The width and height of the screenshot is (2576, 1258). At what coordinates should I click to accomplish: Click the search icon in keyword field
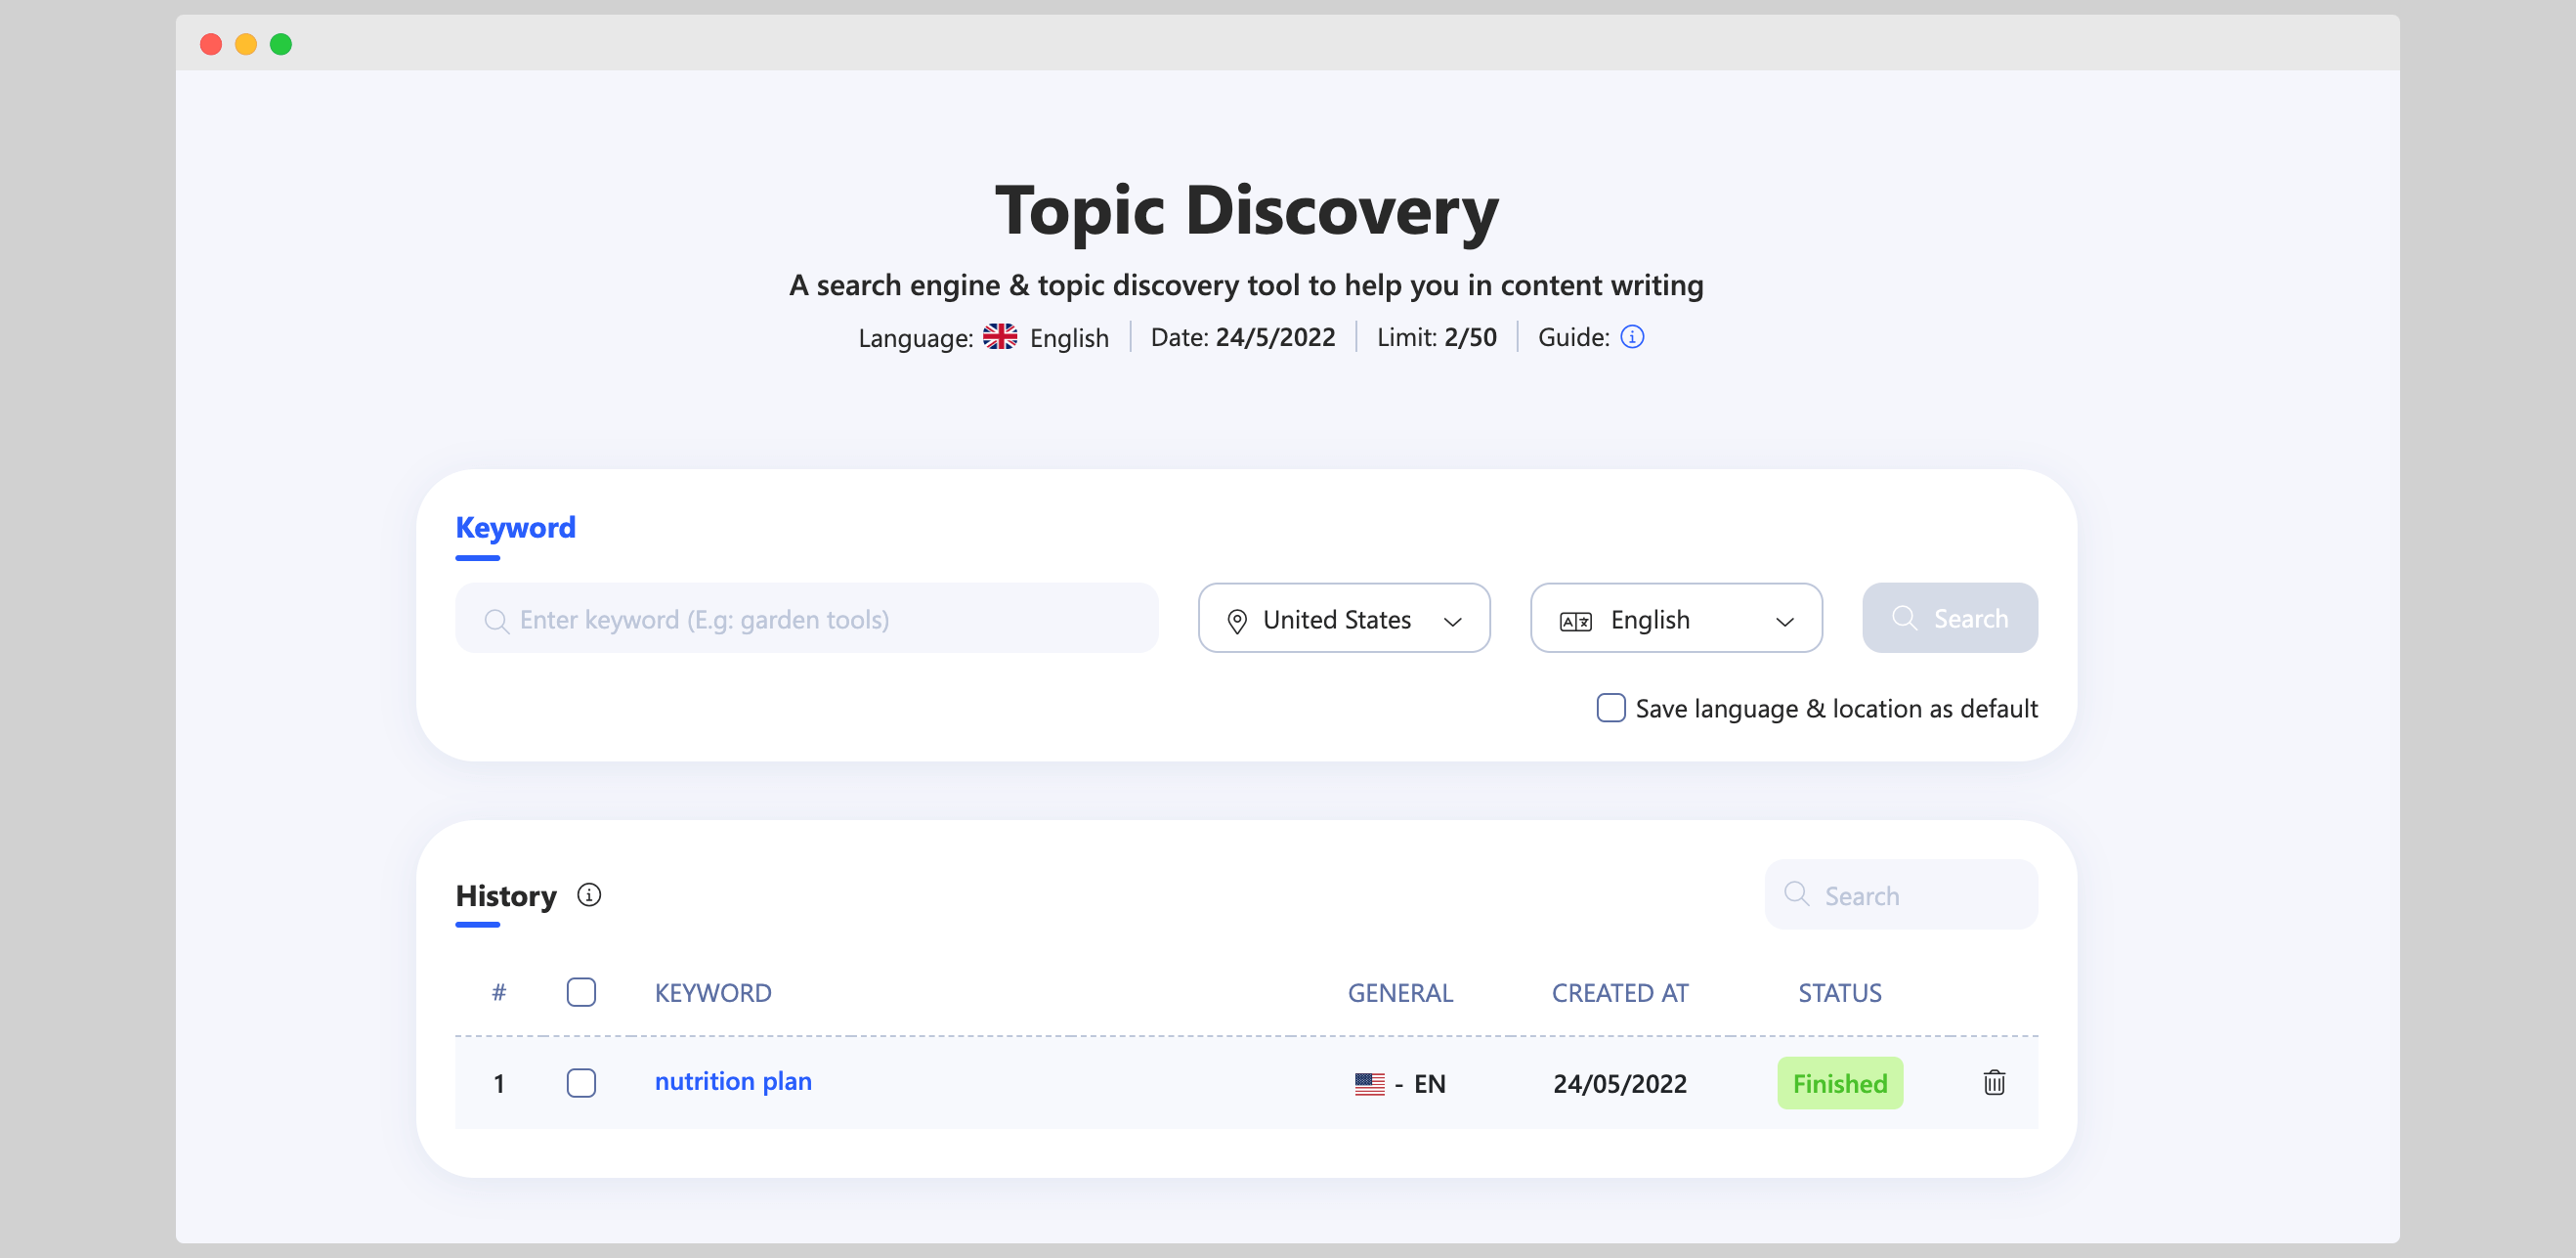[x=494, y=619]
